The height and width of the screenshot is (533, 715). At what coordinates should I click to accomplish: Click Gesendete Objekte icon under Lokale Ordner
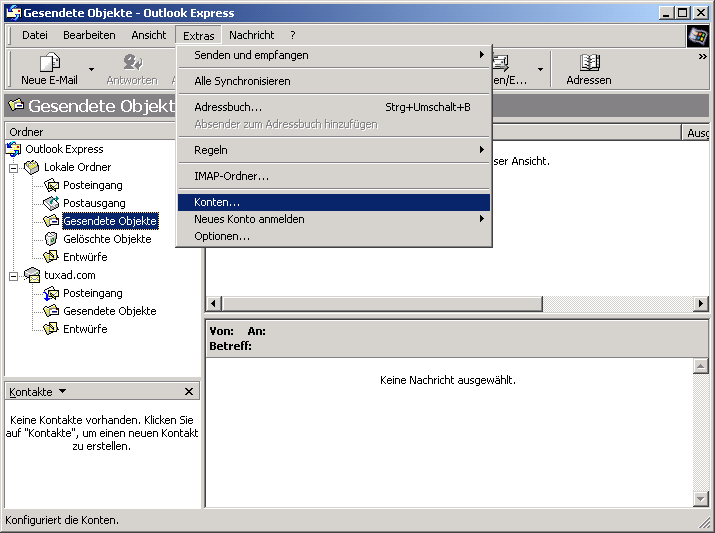(51, 221)
